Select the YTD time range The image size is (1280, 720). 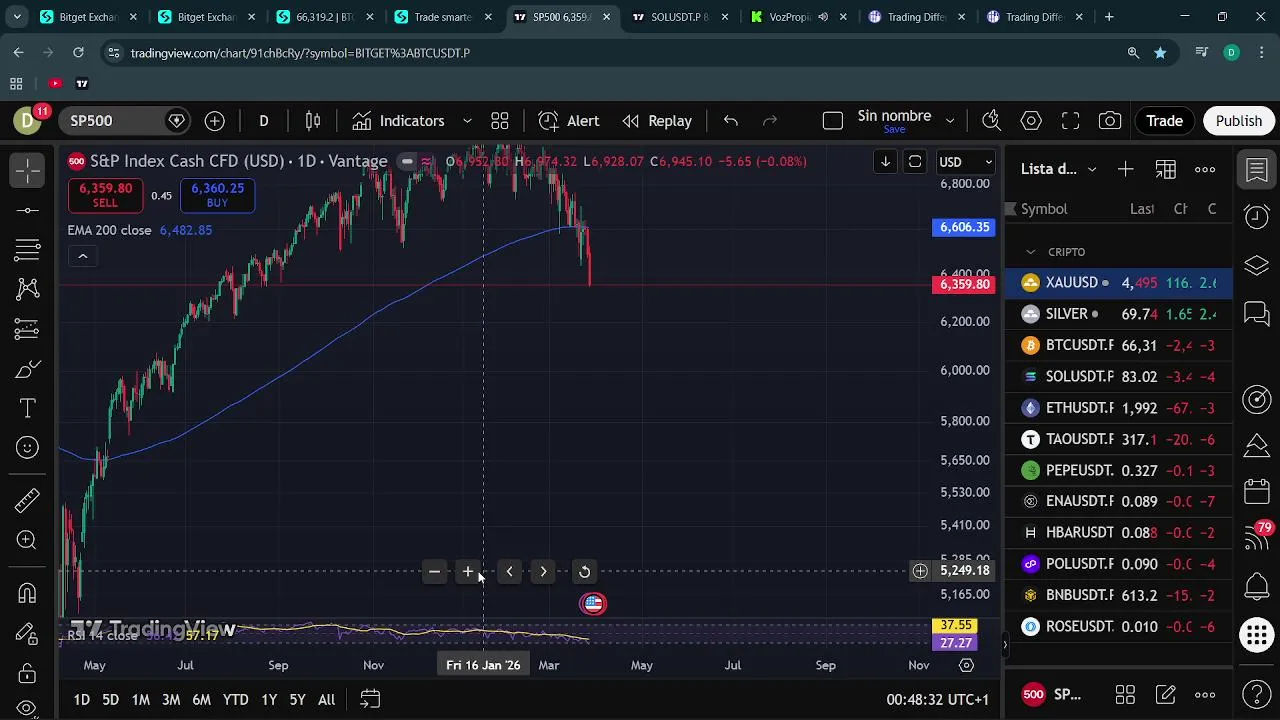pos(236,700)
